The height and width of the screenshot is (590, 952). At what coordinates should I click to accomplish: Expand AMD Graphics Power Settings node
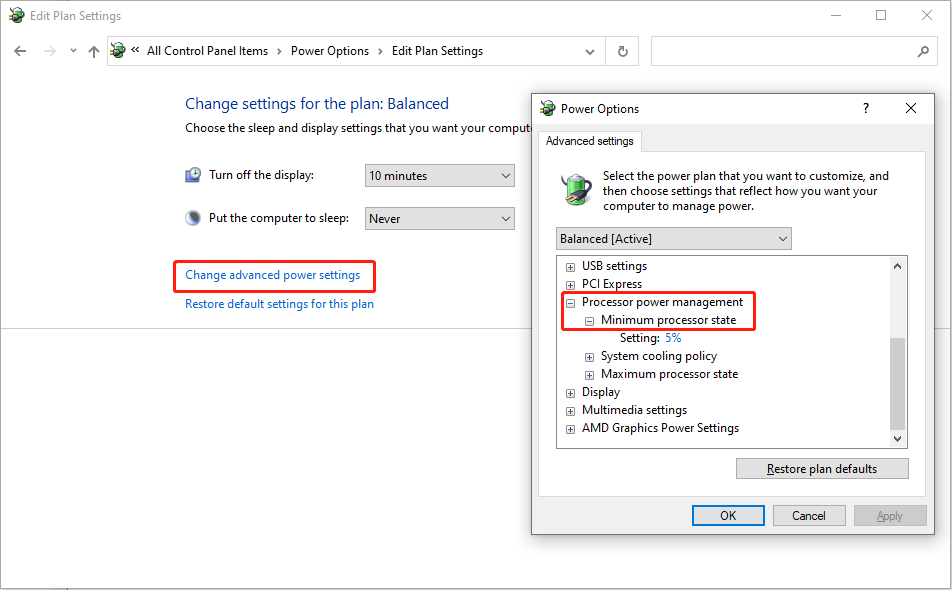pyautogui.click(x=570, y=429)
